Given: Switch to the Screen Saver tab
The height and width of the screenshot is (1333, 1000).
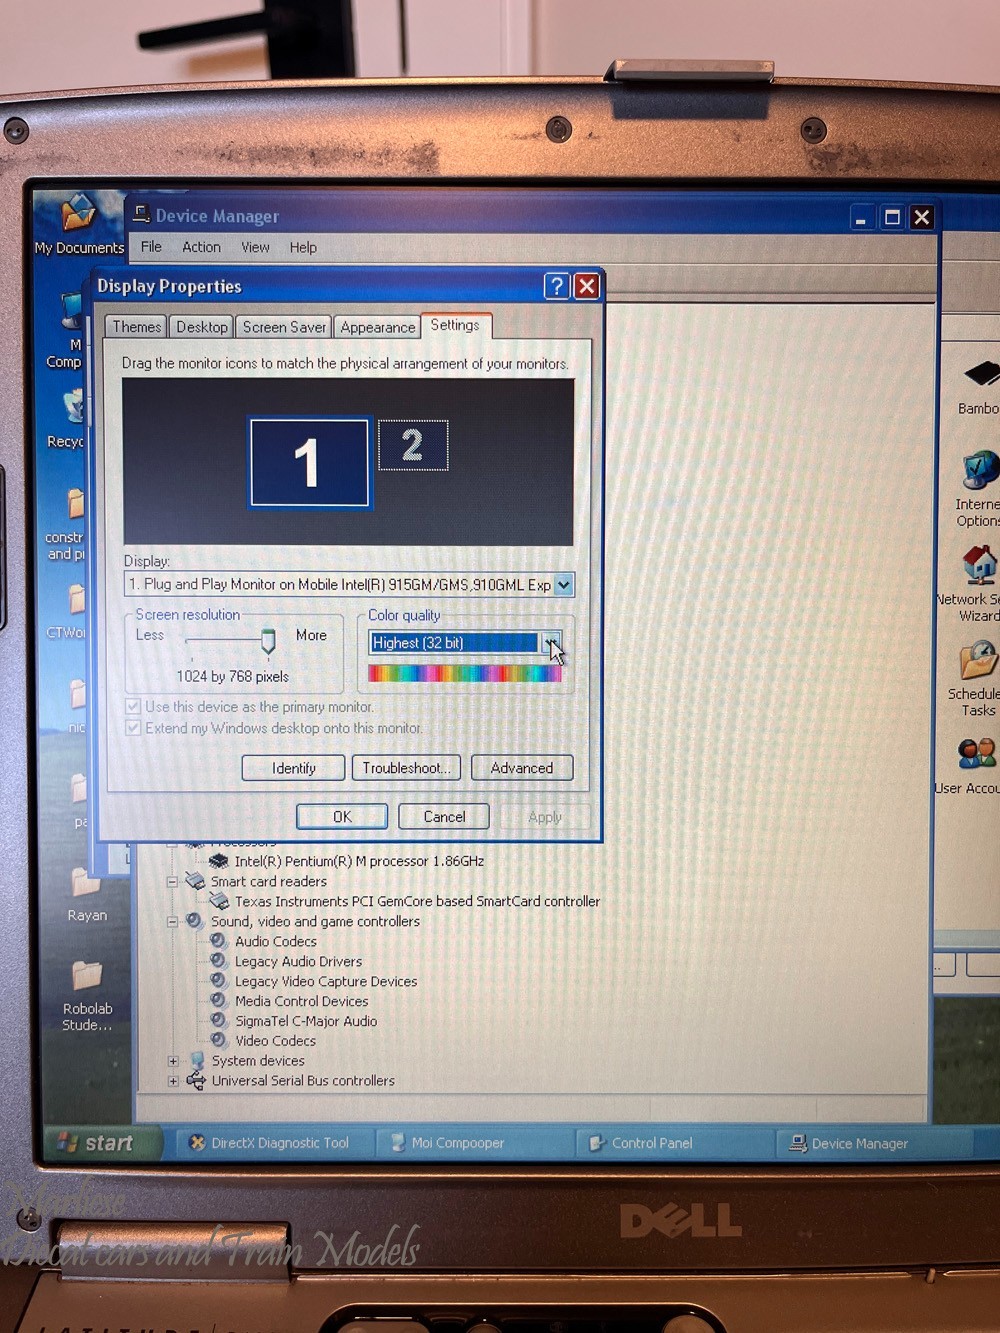Looking at the screenshot, I should point(284,327).
